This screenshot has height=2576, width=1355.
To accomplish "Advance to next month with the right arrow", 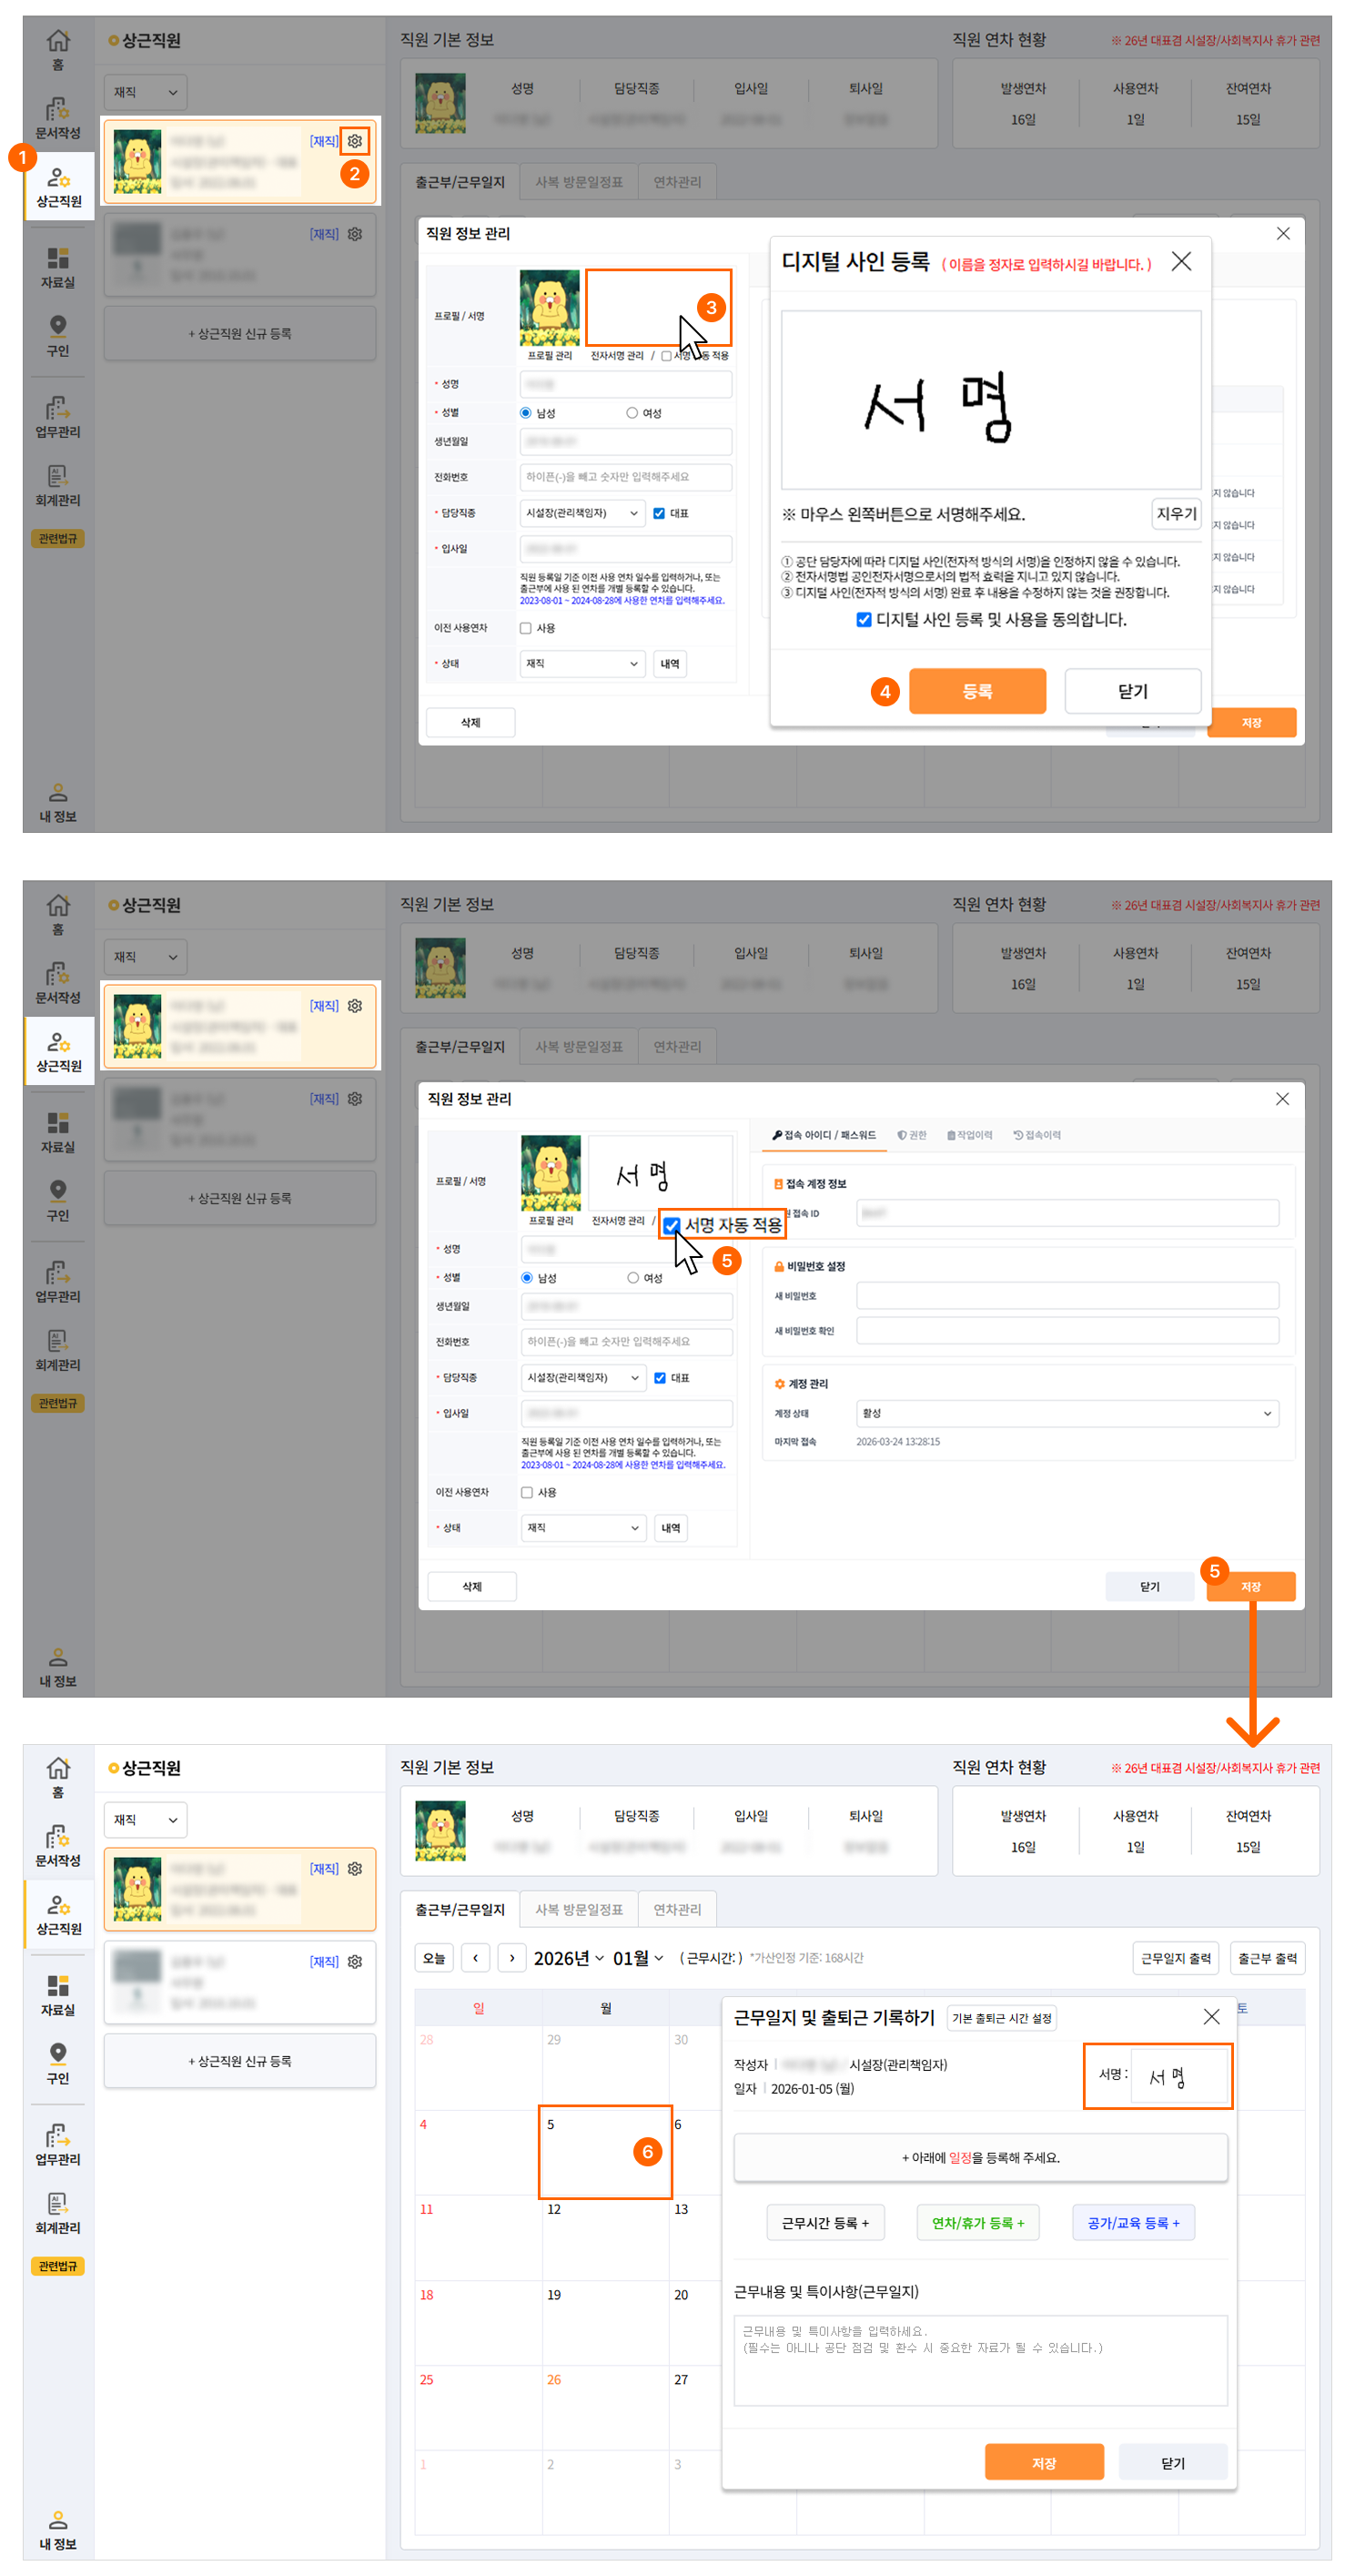I will click(x=511, y=1957).
